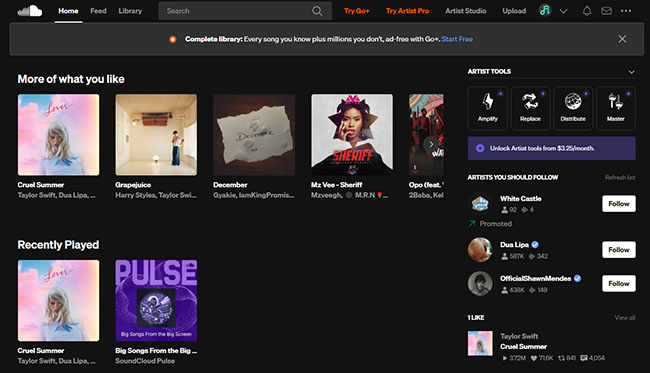Open Mz Vee - Sheriff cover

[352, 135]
